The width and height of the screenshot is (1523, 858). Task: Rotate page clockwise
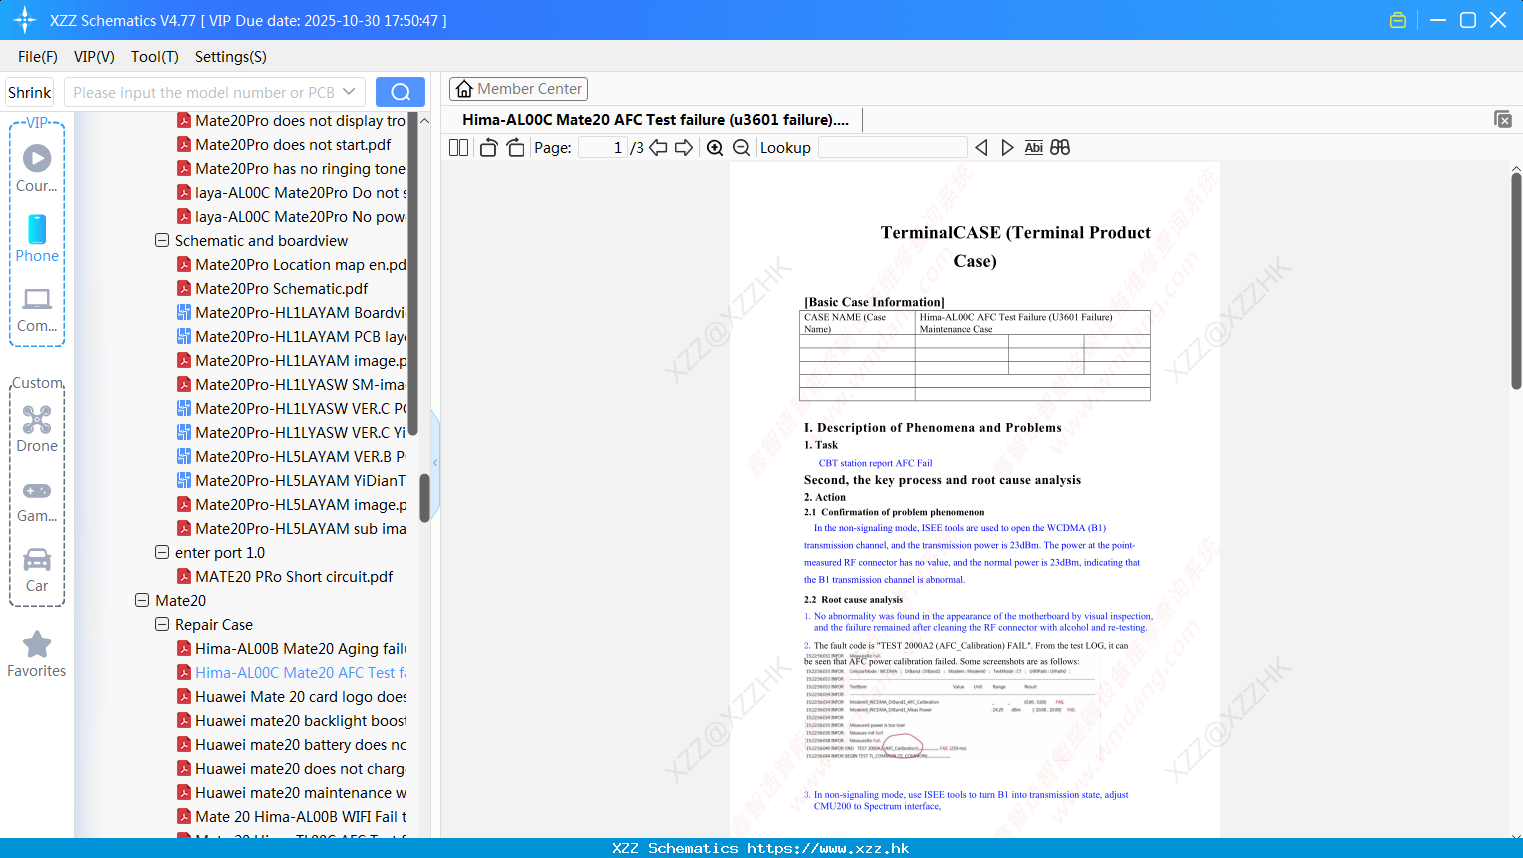515,148
